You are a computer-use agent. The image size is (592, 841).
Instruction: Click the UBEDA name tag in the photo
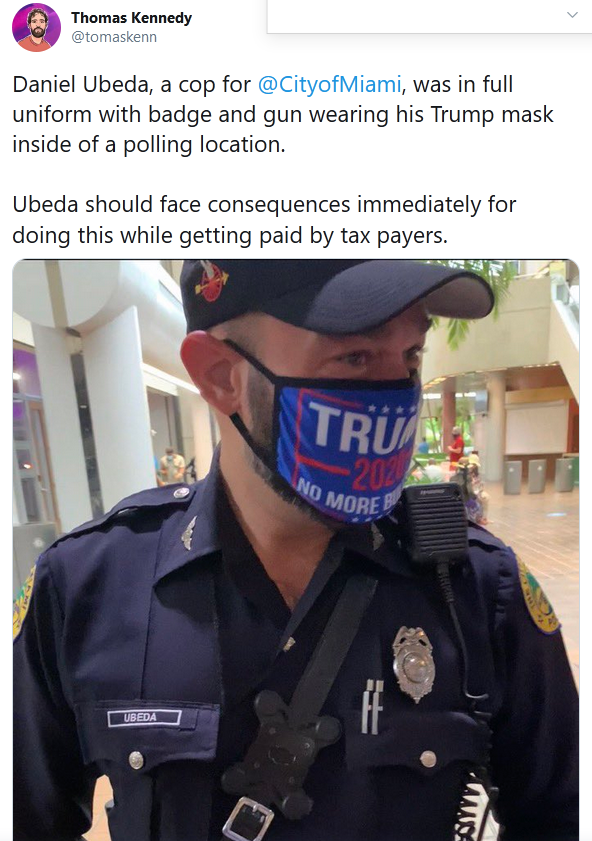144,717
